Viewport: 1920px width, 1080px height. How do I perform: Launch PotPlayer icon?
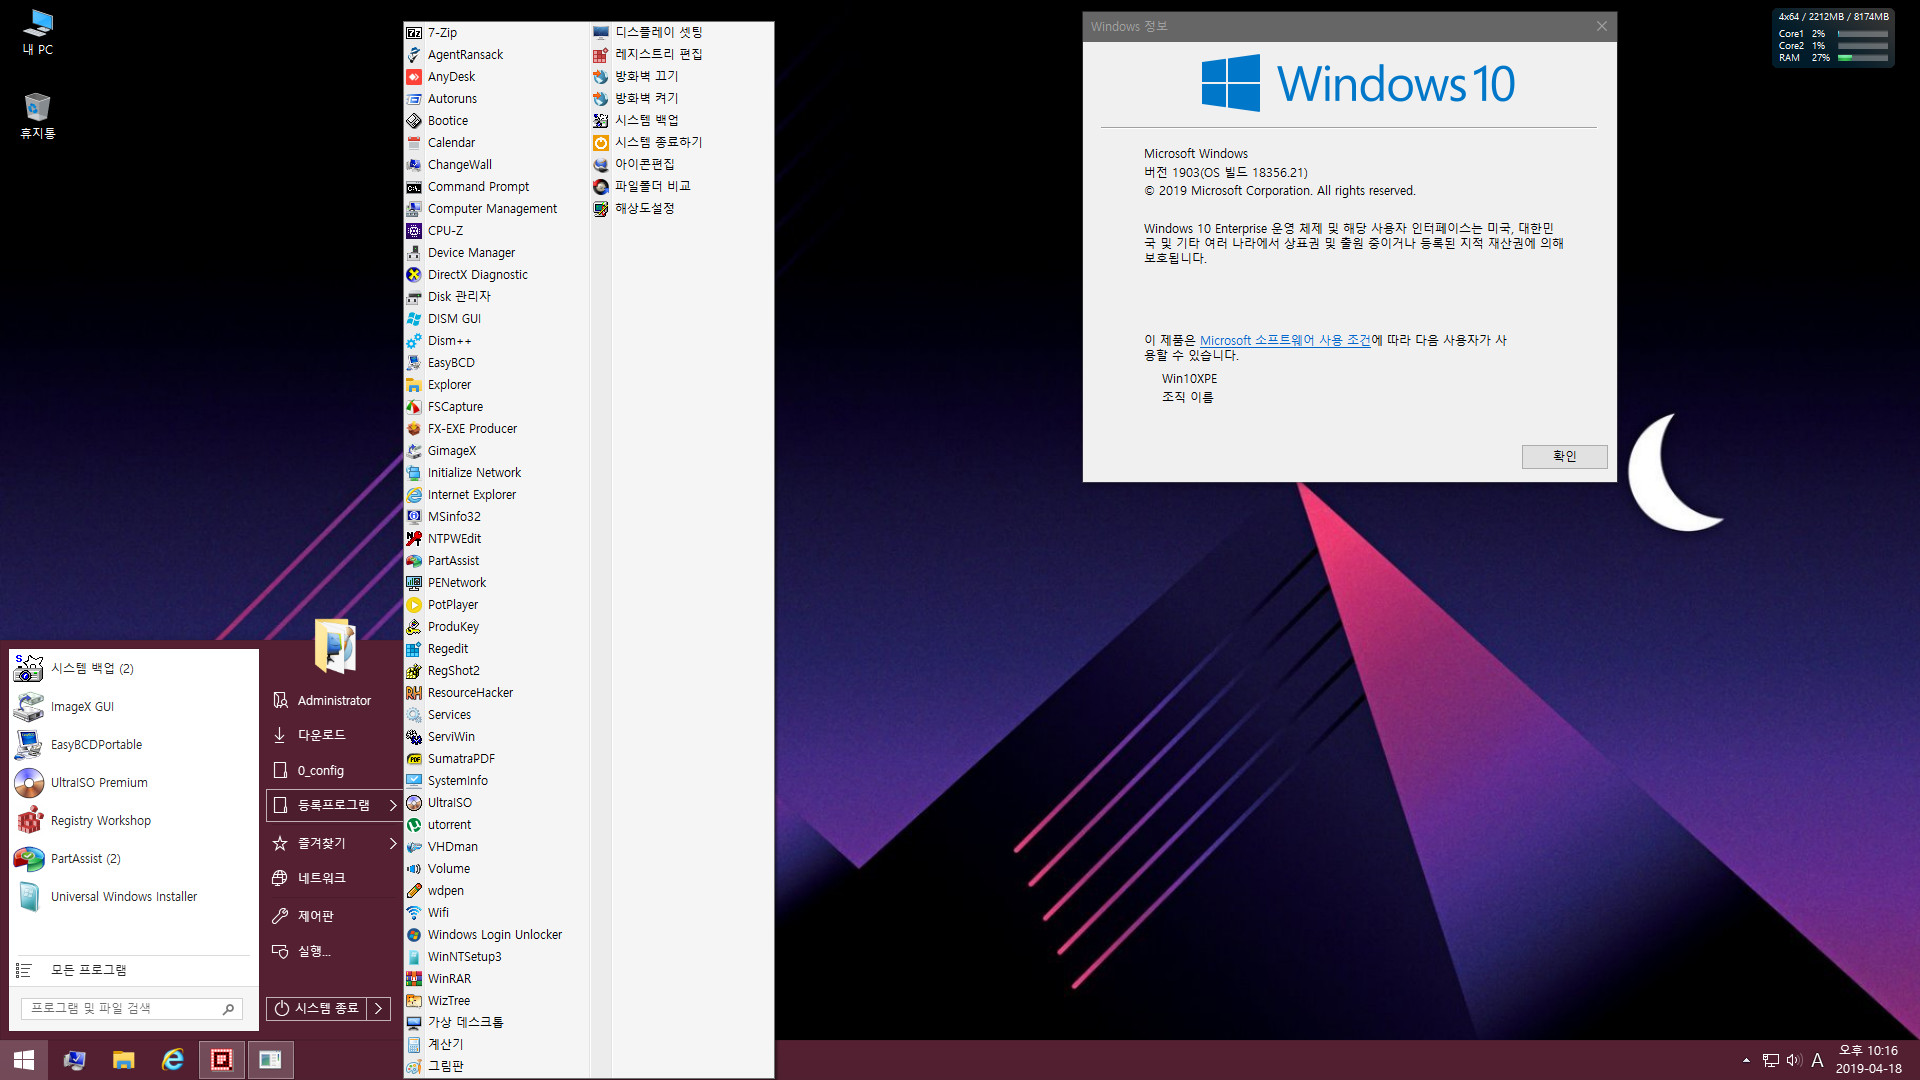tap(414, 605)
